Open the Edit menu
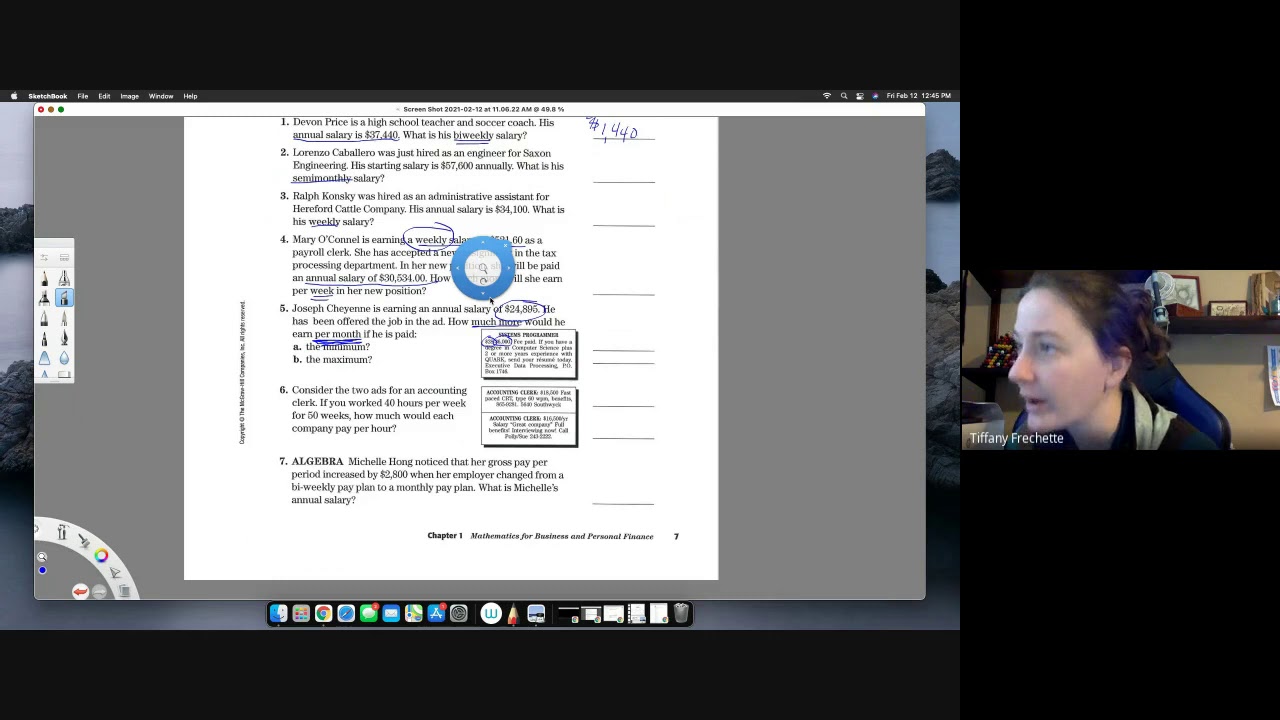 click(104, 96)
